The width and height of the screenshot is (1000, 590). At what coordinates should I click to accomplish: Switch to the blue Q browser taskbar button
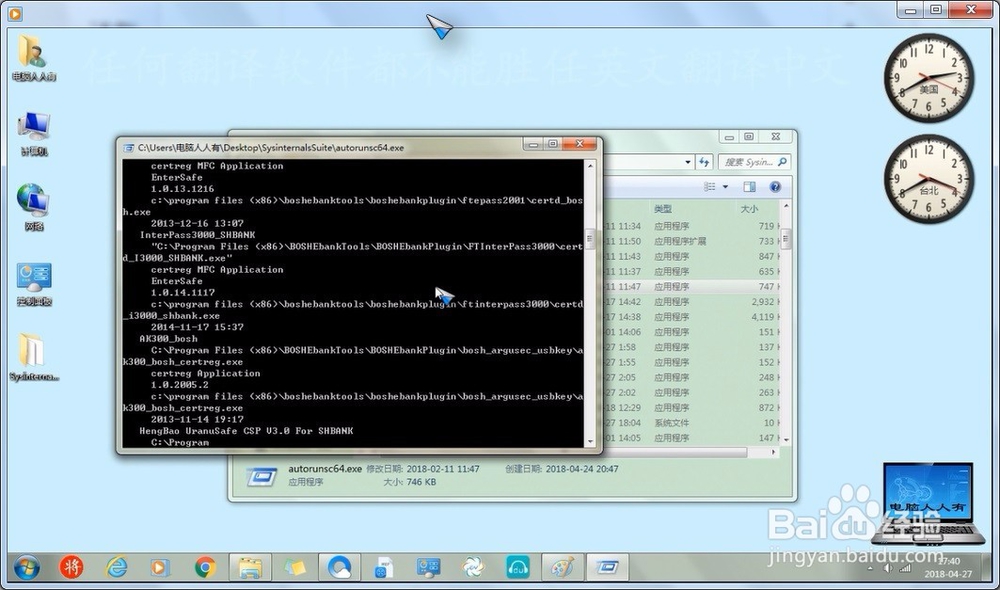pyautogui.click(x=339, y=566)
